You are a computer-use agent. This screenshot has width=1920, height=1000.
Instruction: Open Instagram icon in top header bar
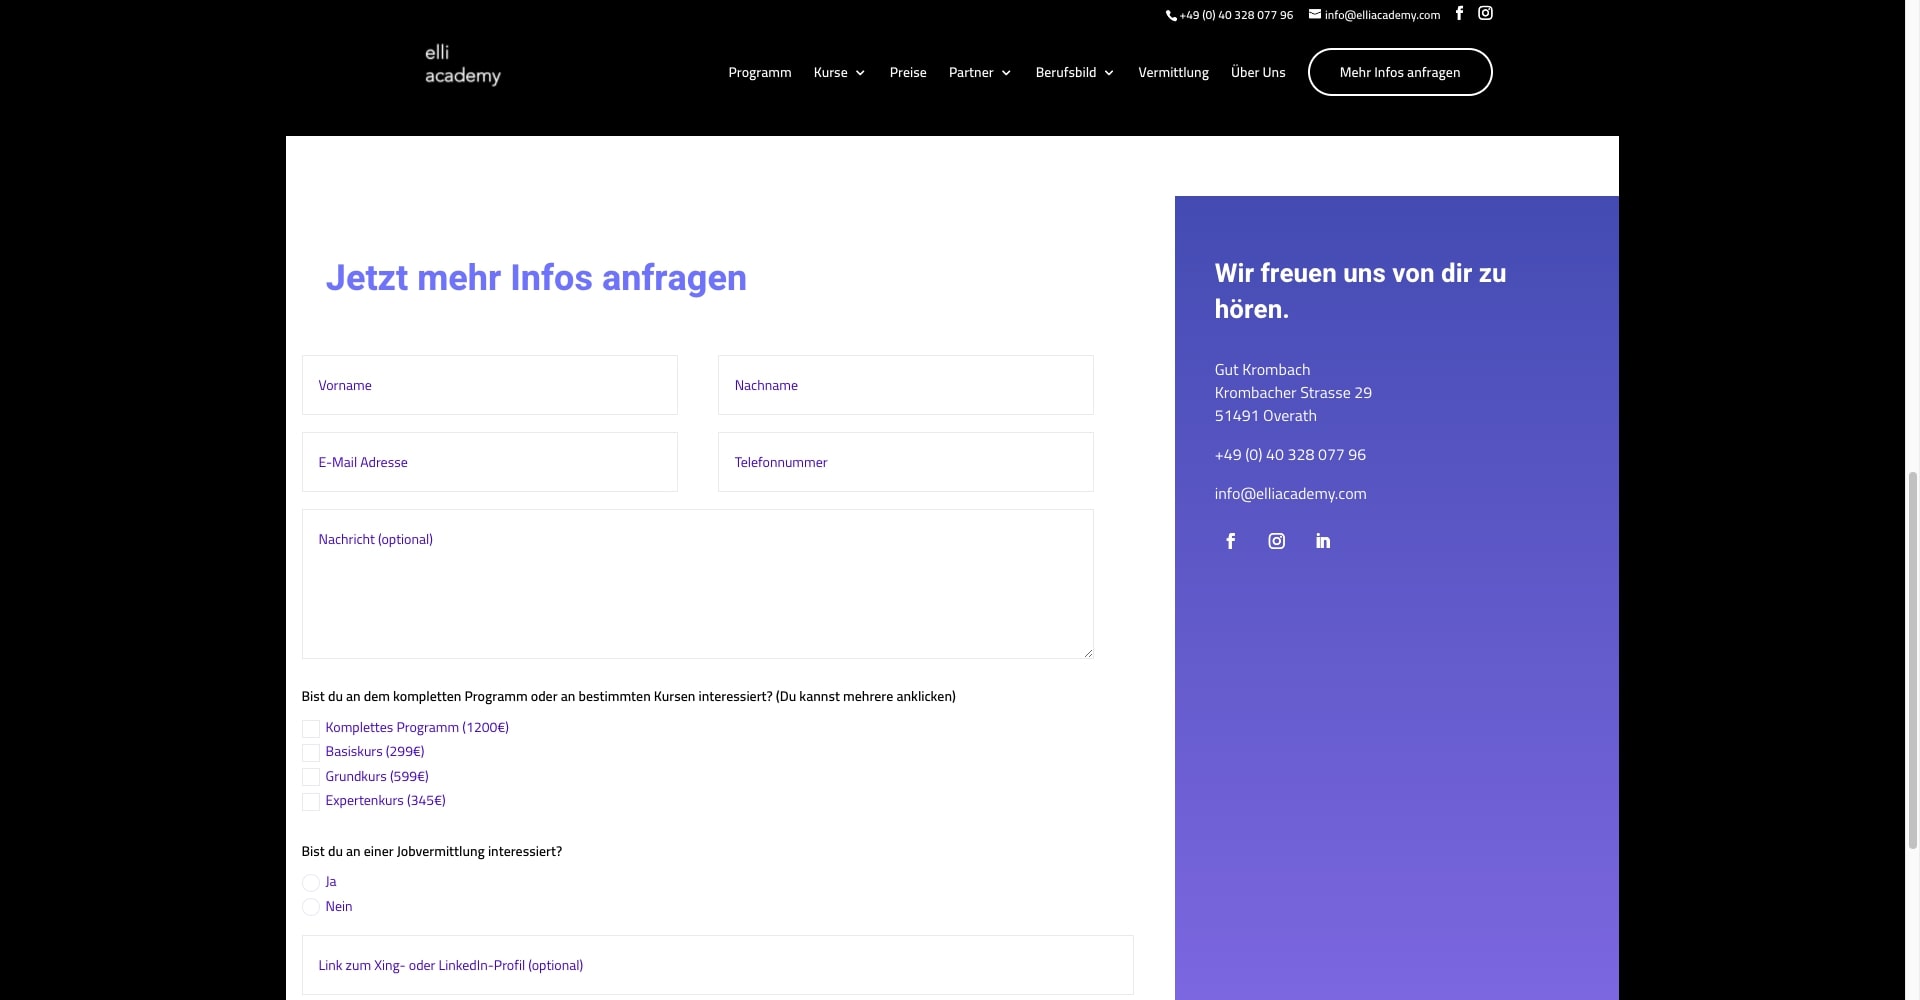[1485, 13]
